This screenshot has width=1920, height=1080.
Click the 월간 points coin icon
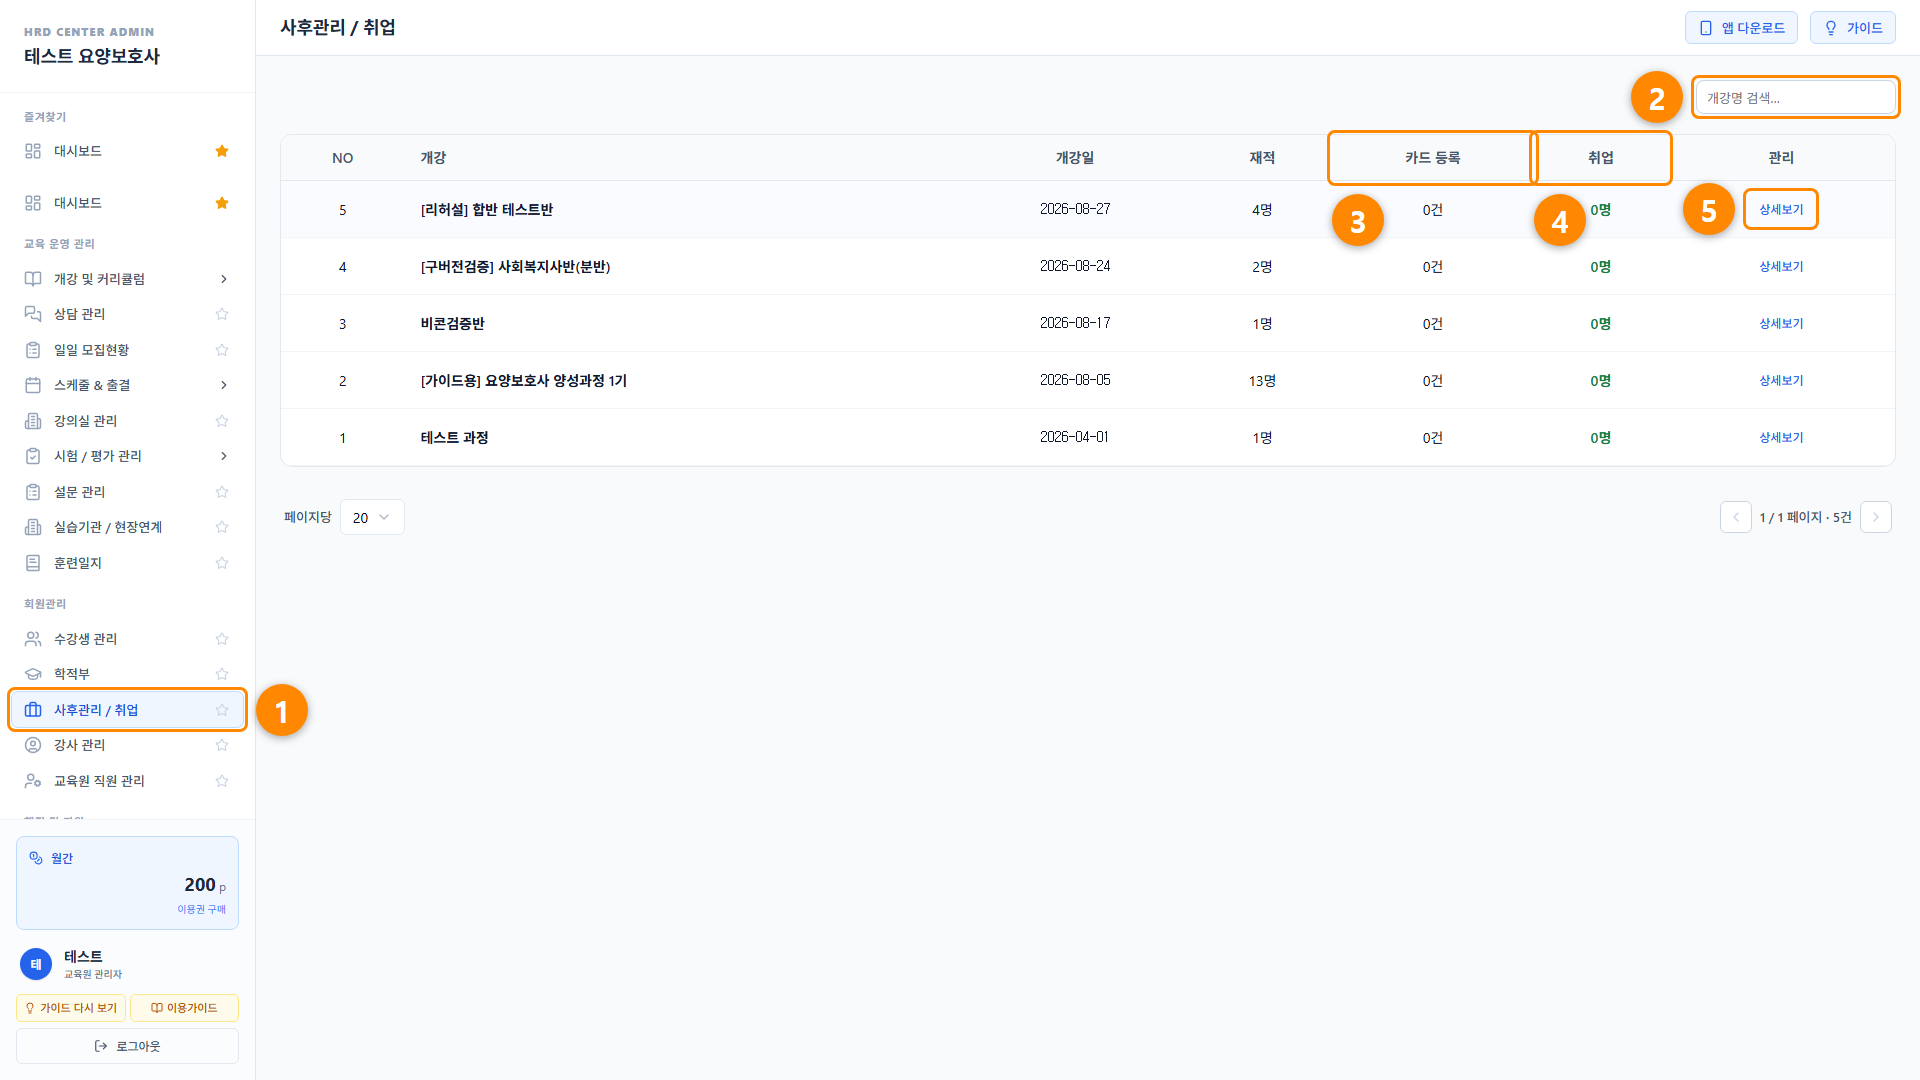coord(36,858)
